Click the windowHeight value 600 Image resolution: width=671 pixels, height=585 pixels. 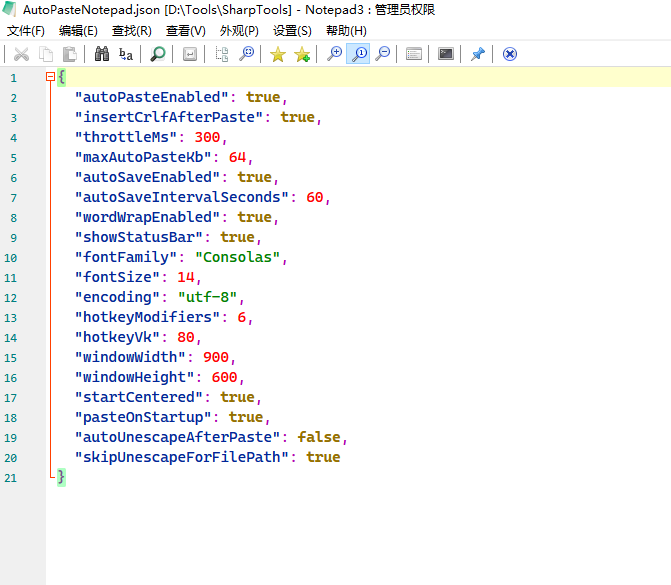pyautogui.click(x=224, y=377)
